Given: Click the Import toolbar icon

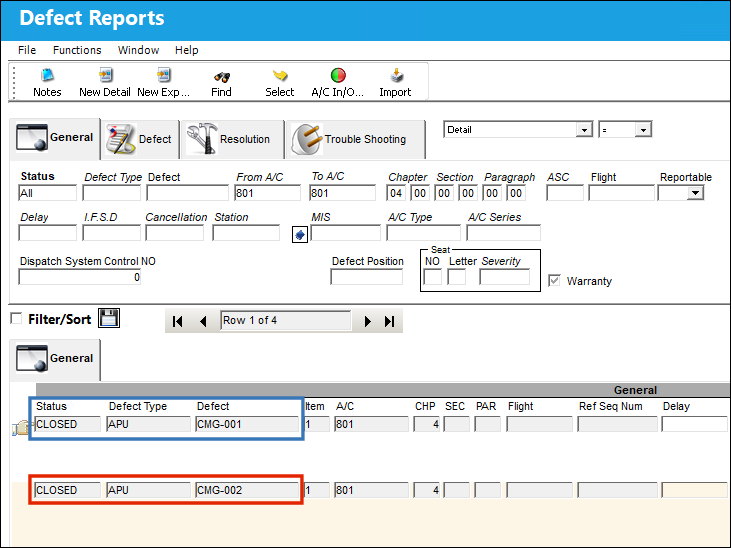Looking at the screenshot, I should [396, 75].
